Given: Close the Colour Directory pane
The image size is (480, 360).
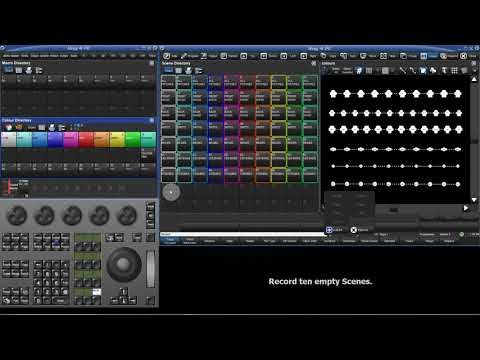Looking at the screenshot, I should tap(152, 120).
